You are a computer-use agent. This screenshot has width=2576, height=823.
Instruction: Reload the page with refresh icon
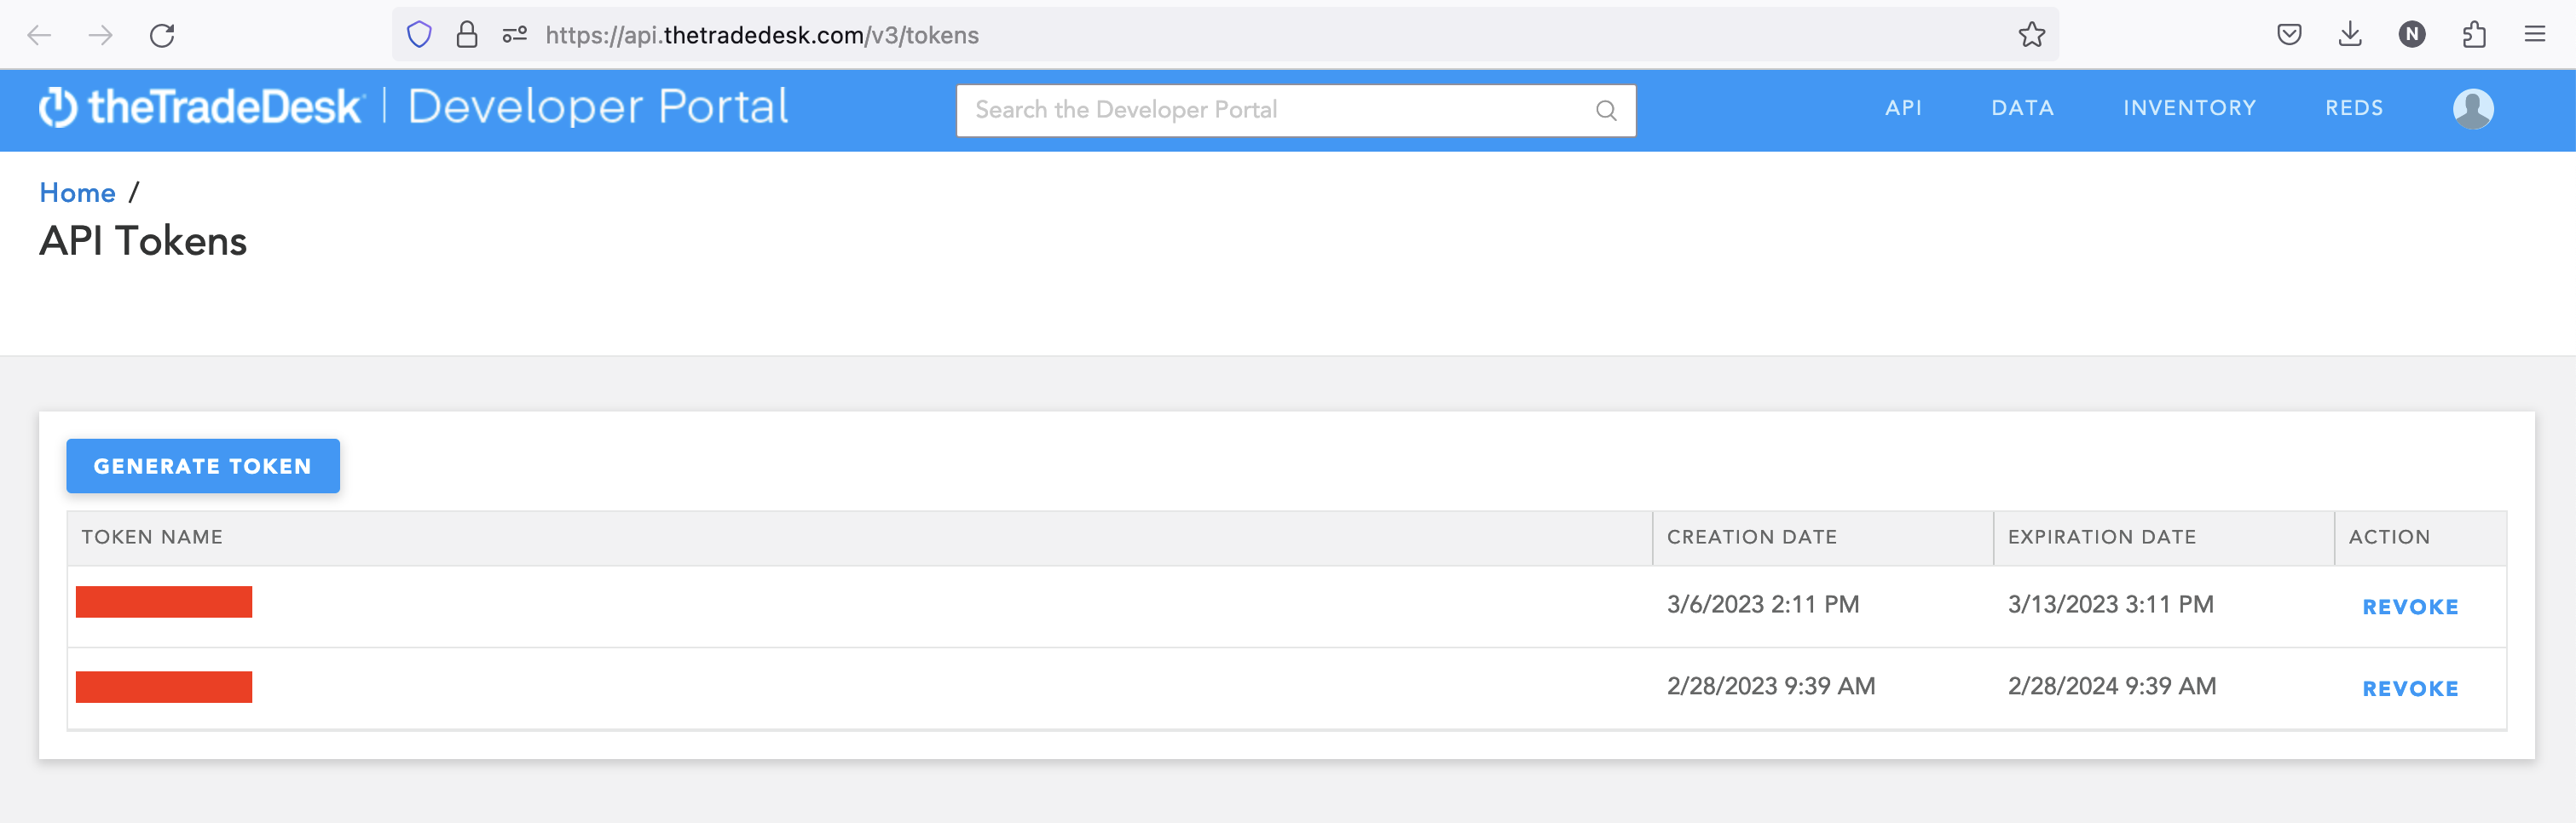coord(162,36)
